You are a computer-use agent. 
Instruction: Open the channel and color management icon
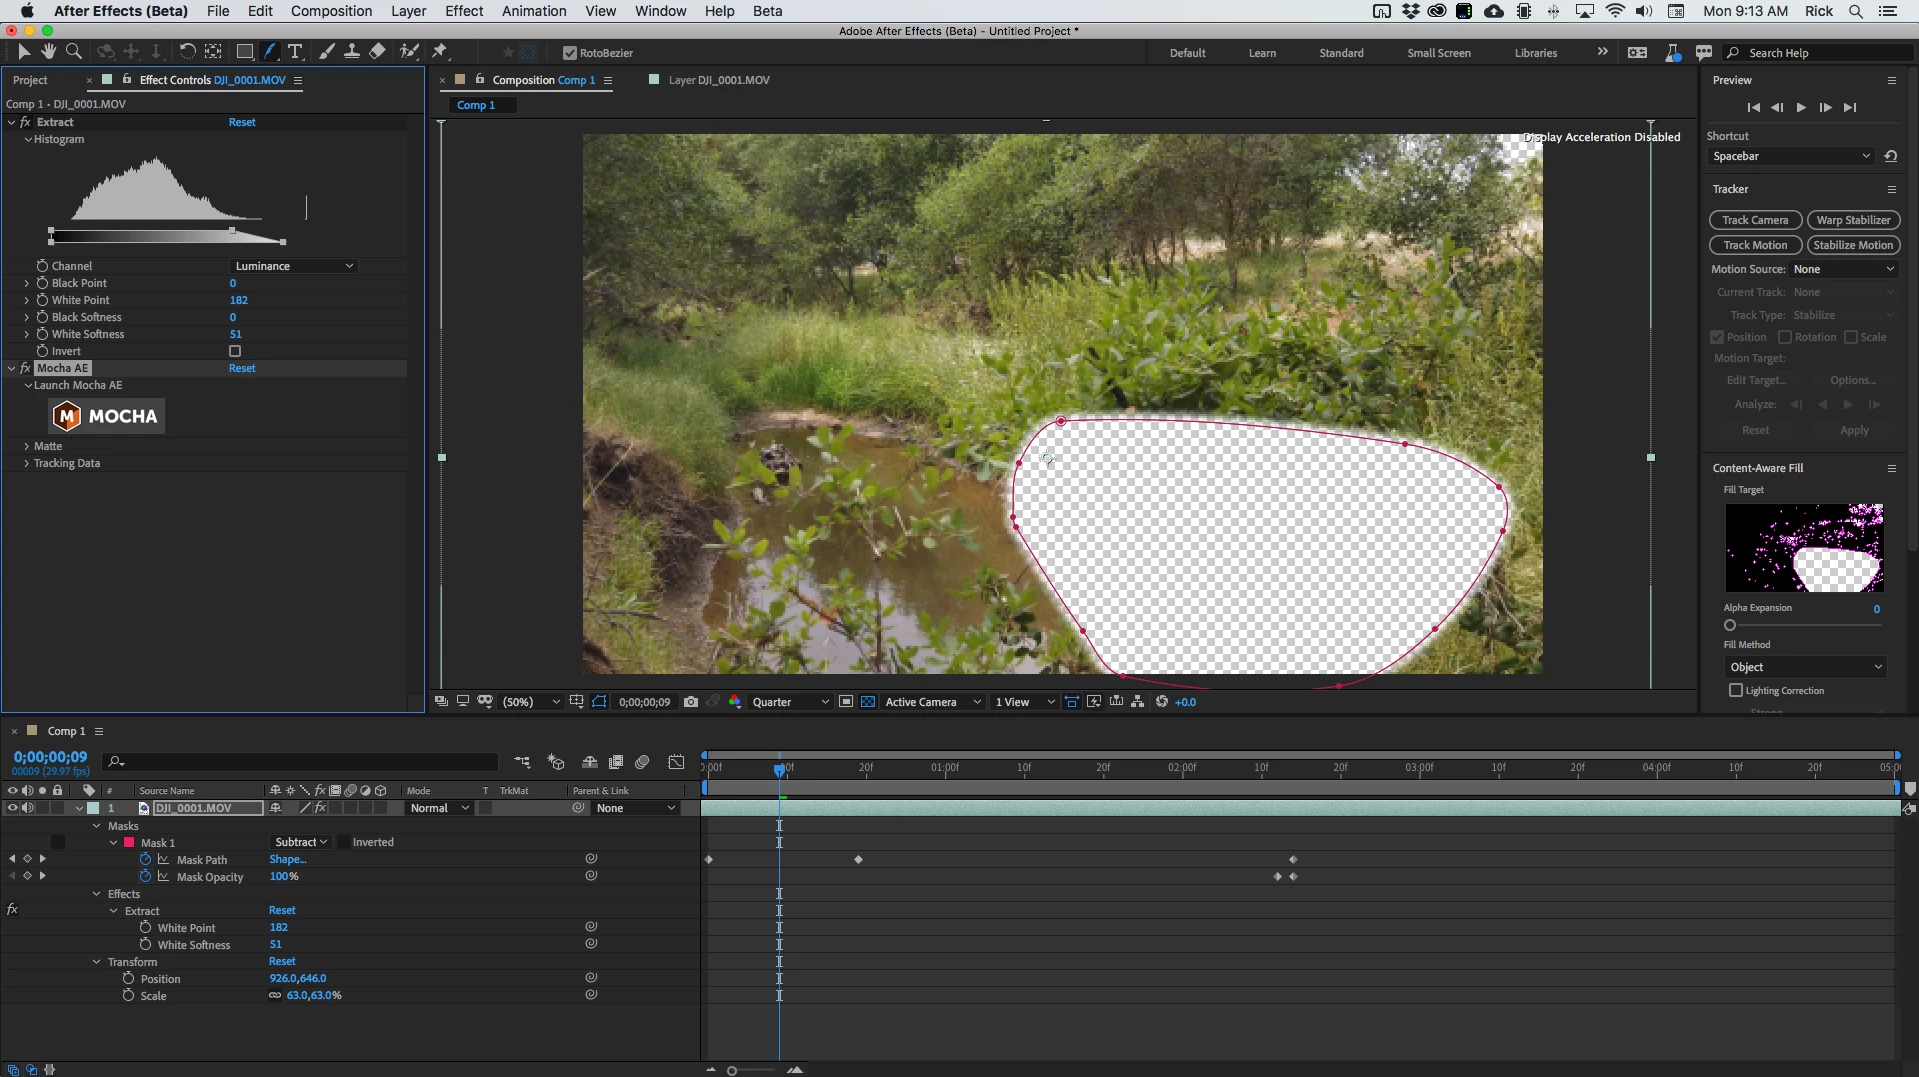click(x=735, y=702)
